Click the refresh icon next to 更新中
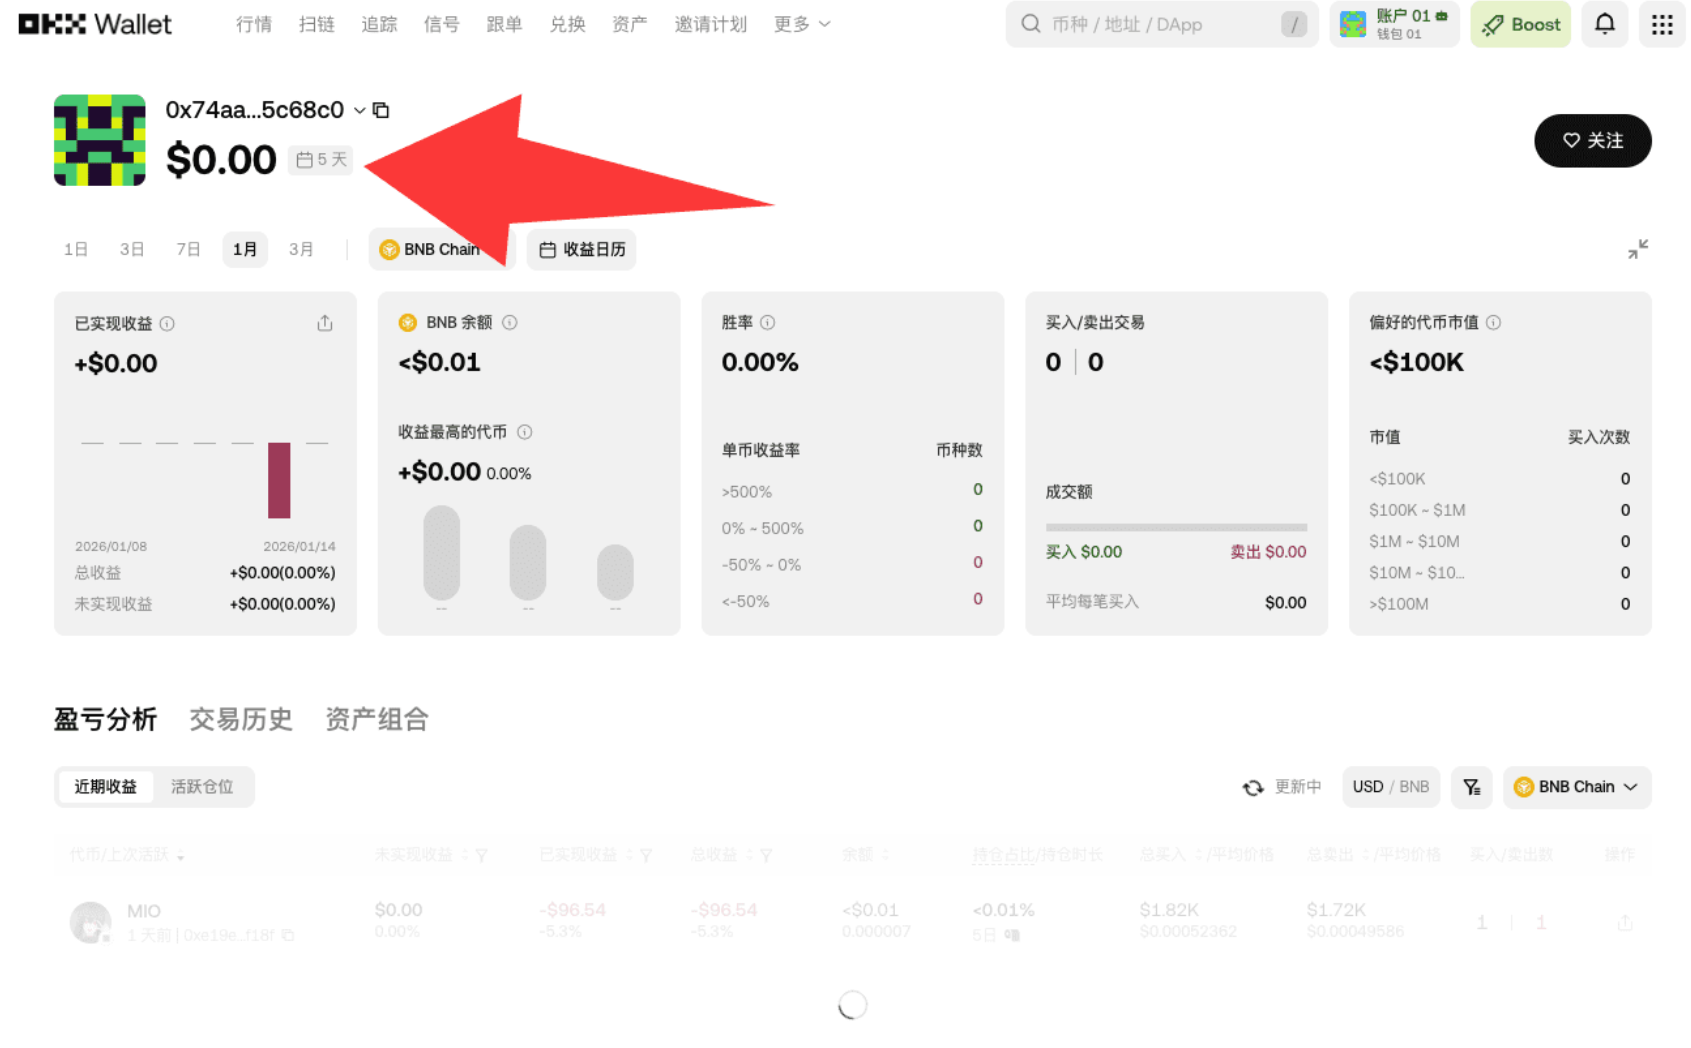 point(1253,788)
